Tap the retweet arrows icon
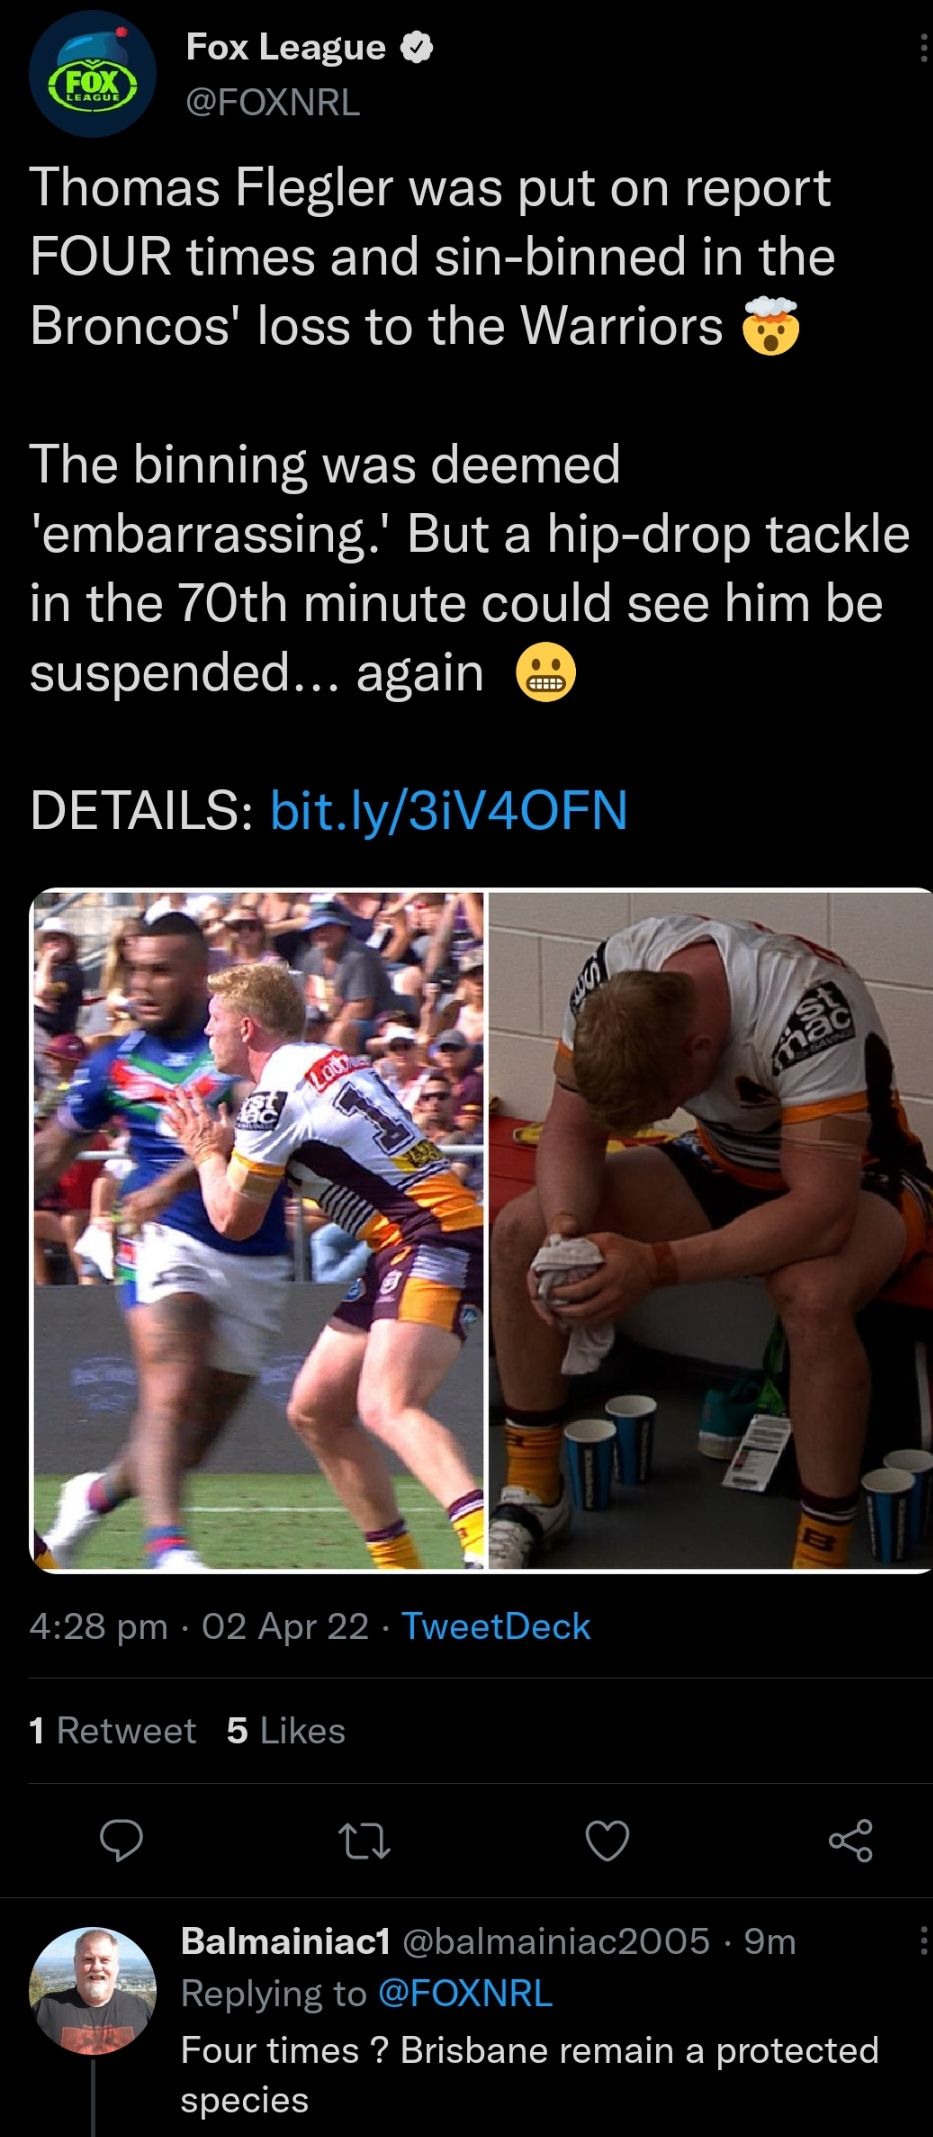 [x=365, y=1840]
